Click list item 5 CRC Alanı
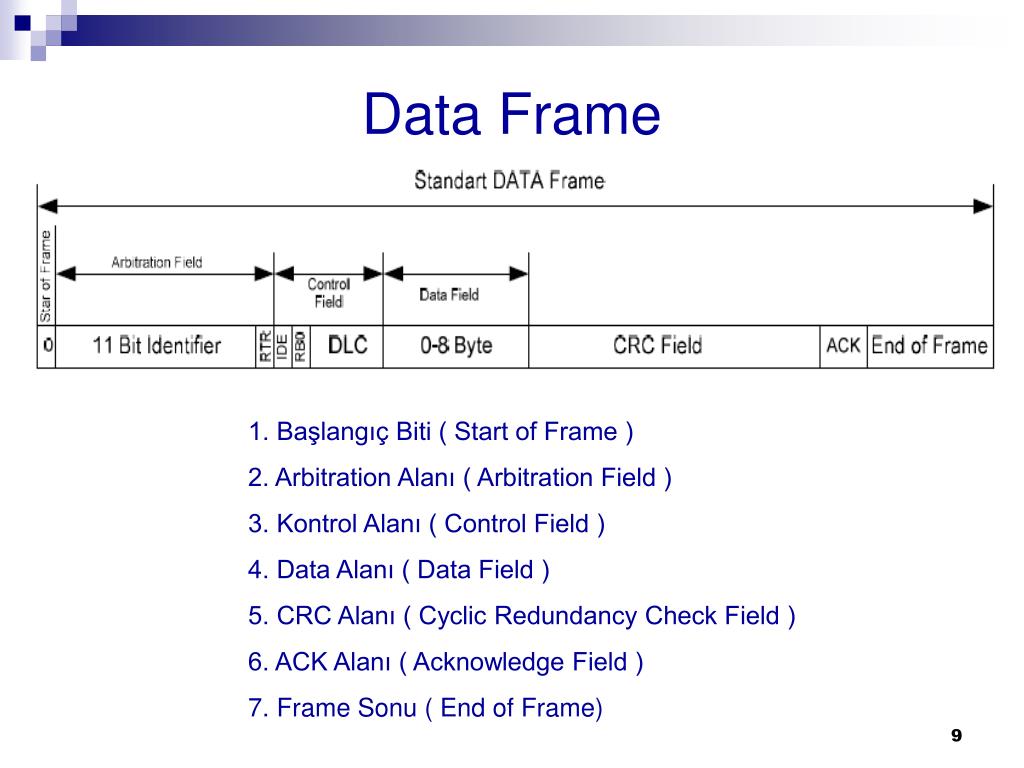Viewport: 1024px width, 768px height. (x=522, y=616)
